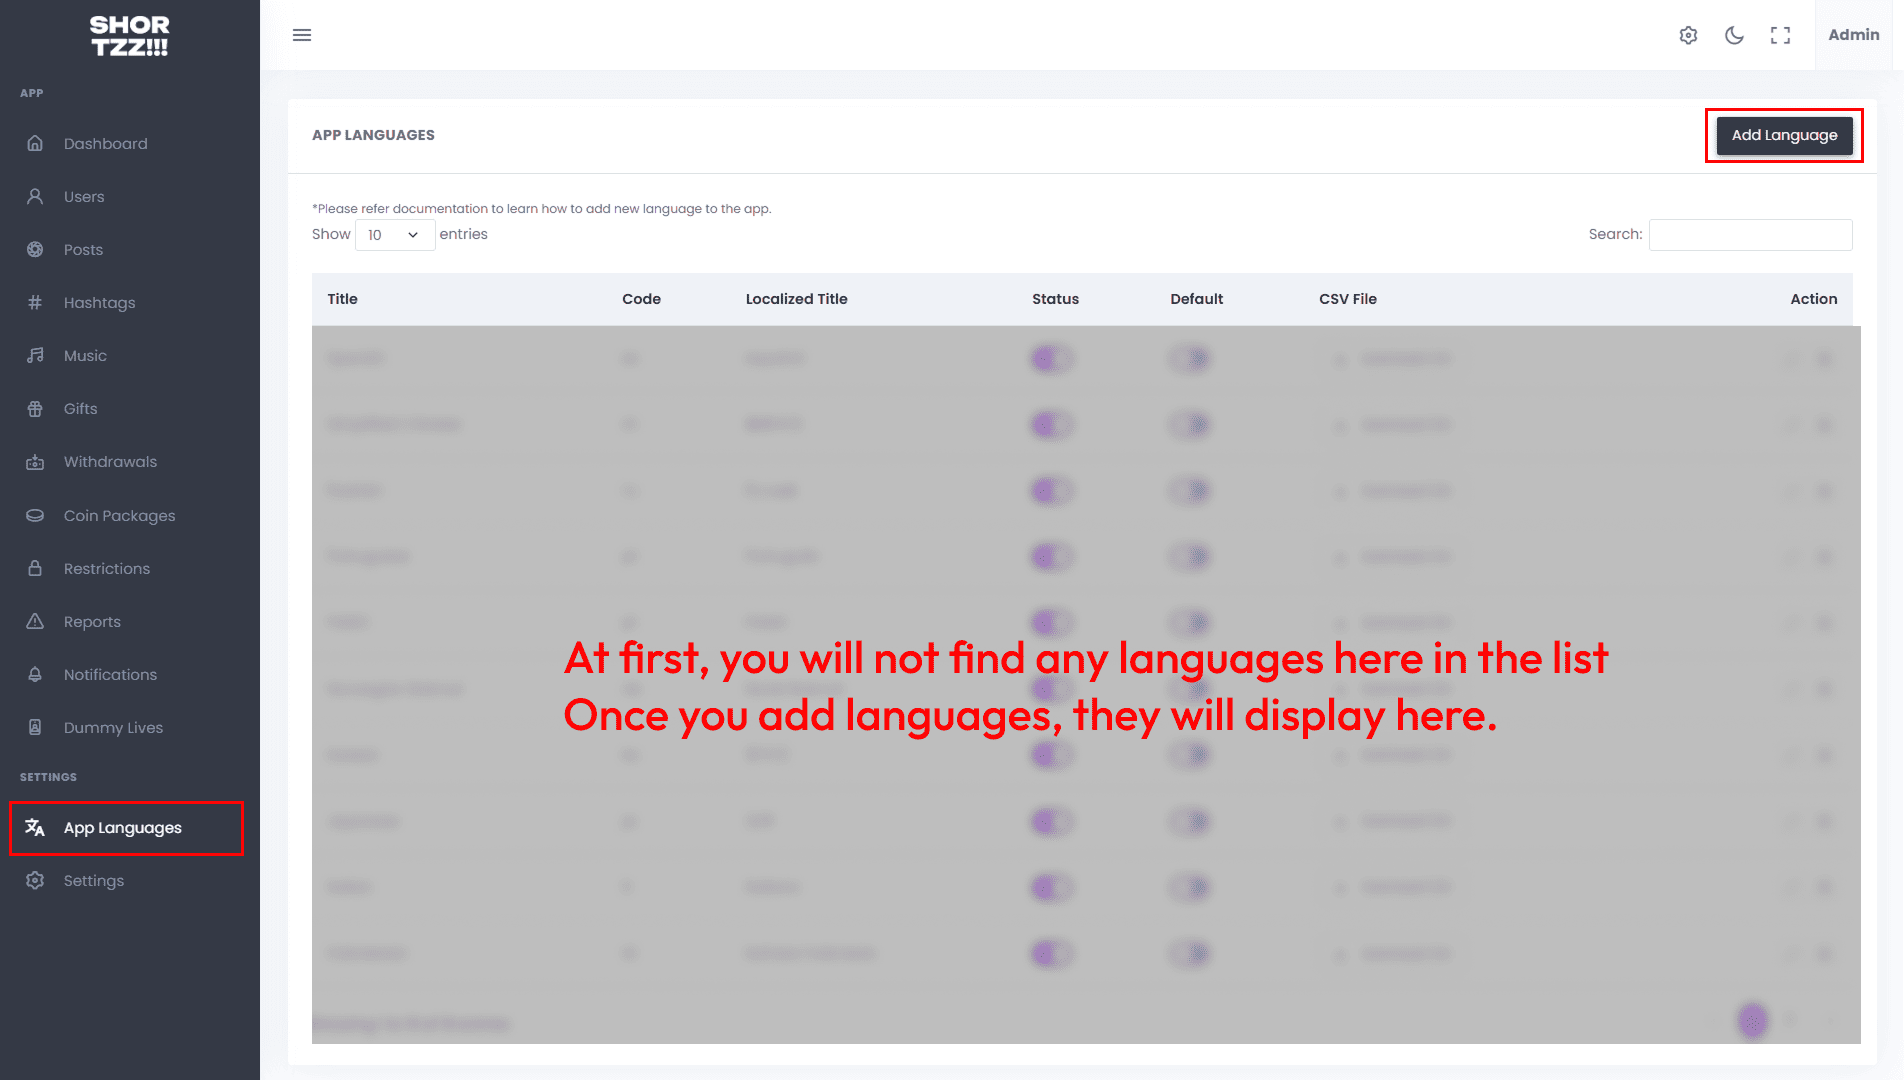This screenshot has width=1904, height=1080.
Task: Click the Gifts icon in sidebar
Action: [35, 408]
